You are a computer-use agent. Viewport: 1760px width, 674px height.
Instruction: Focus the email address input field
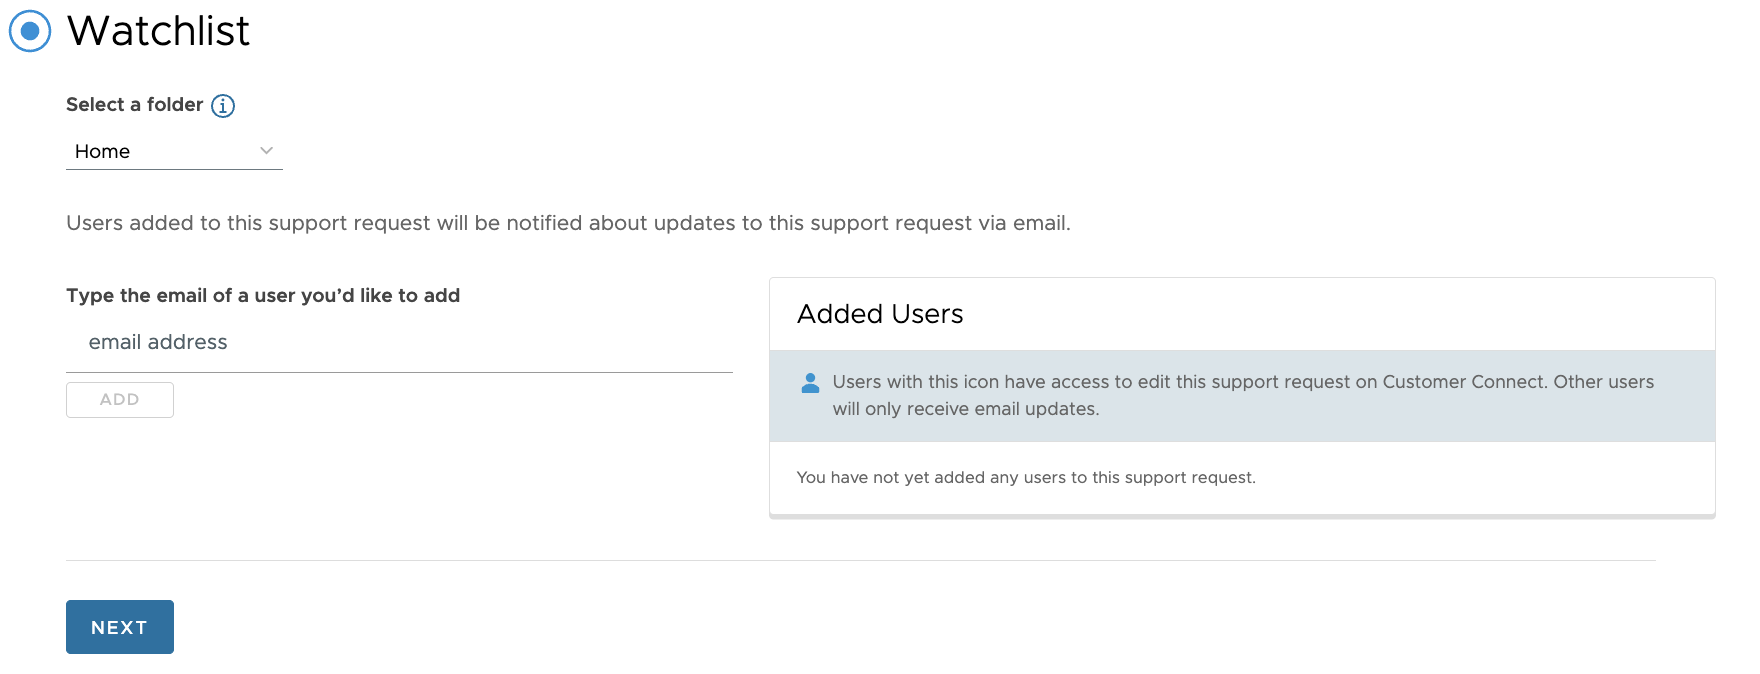(399, 343)
